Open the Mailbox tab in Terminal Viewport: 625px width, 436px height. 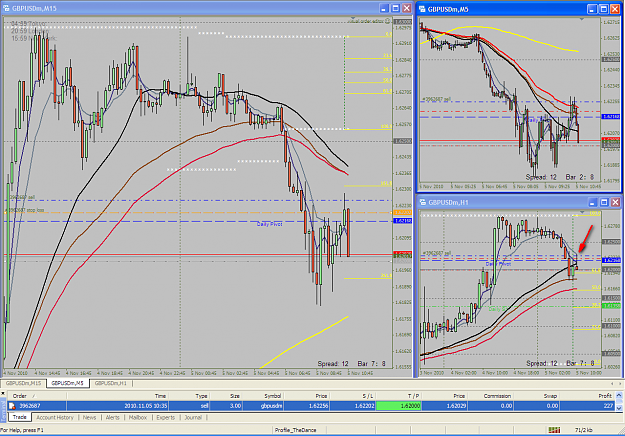[x=138, y=417]
